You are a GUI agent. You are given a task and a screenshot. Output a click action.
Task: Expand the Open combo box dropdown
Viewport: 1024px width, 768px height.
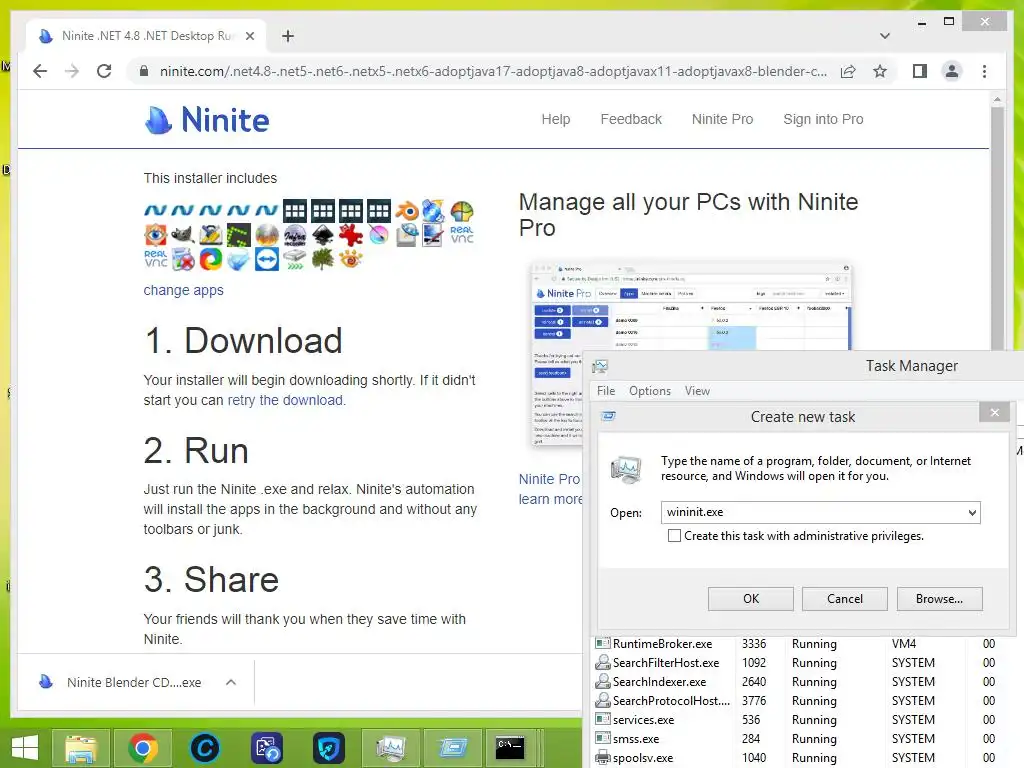click(x=972, y=513)
